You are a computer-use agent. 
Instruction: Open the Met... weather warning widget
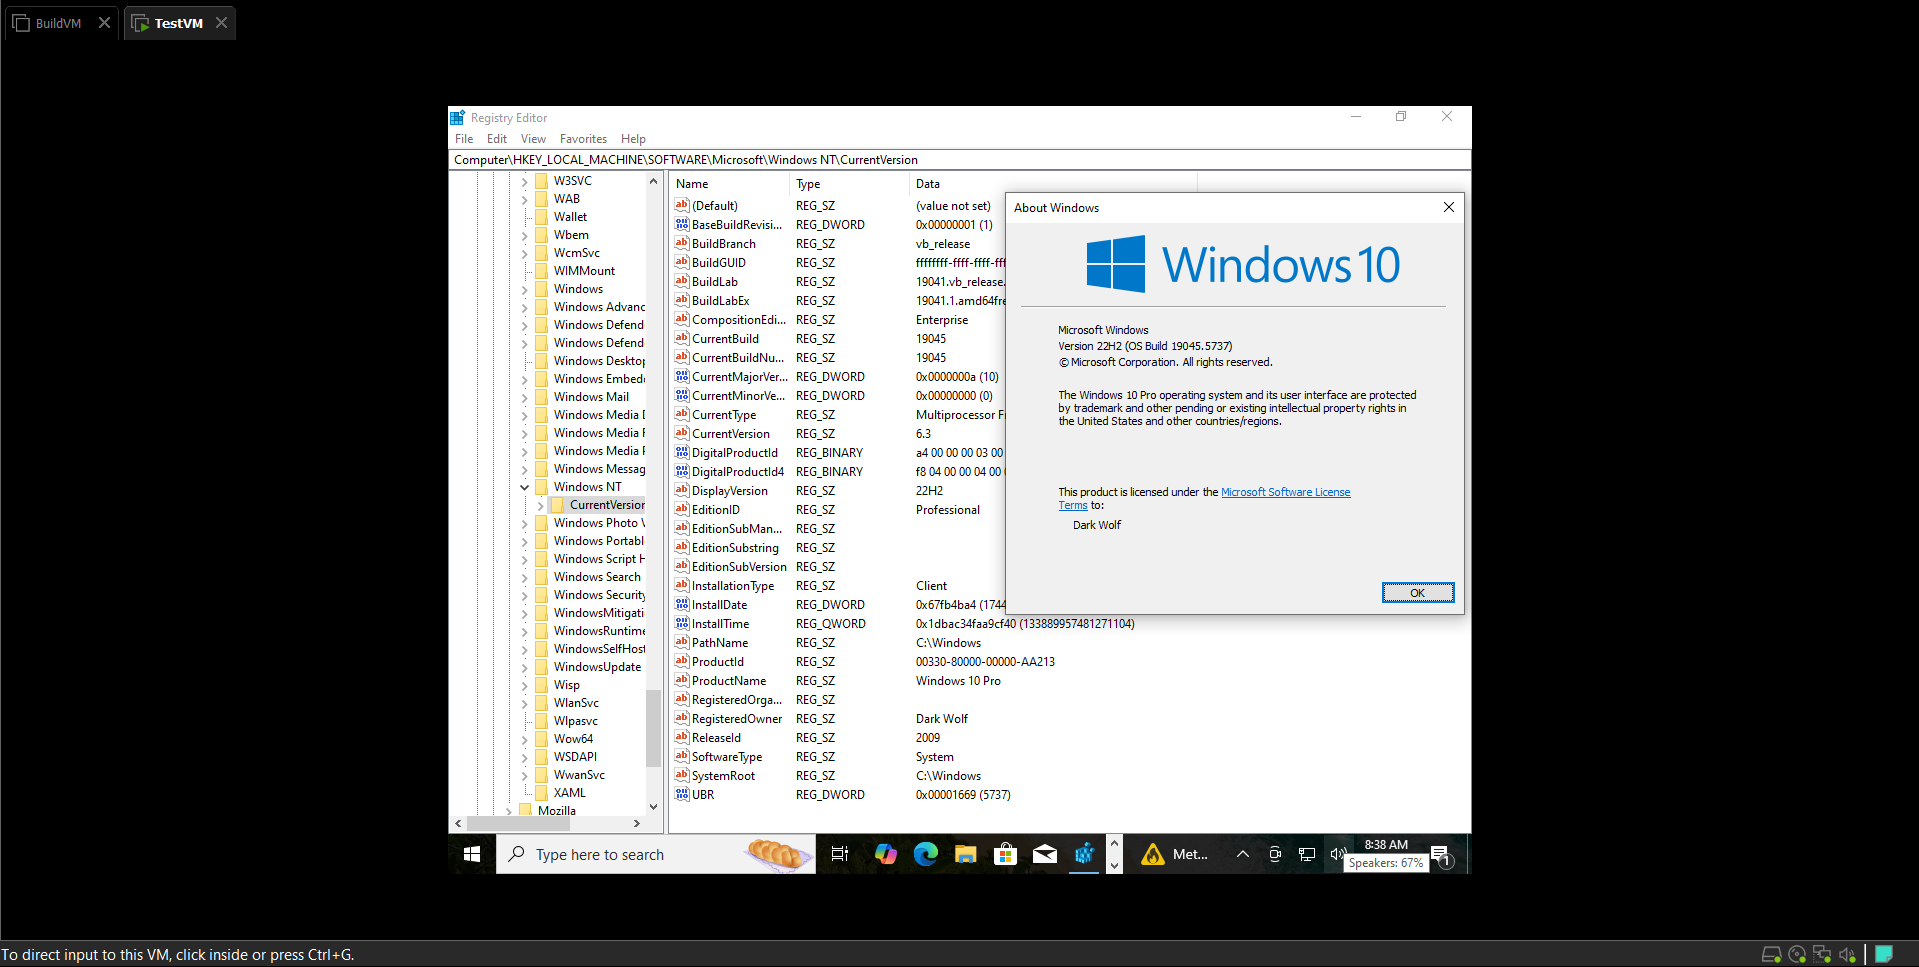[1175, 854]
